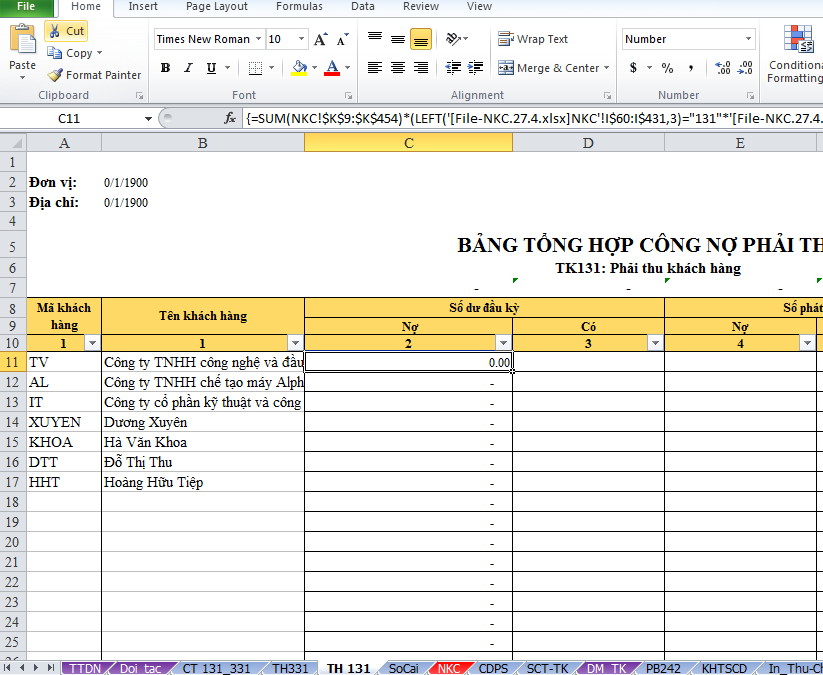Apply accounting dollar format

tap(634, 68)
